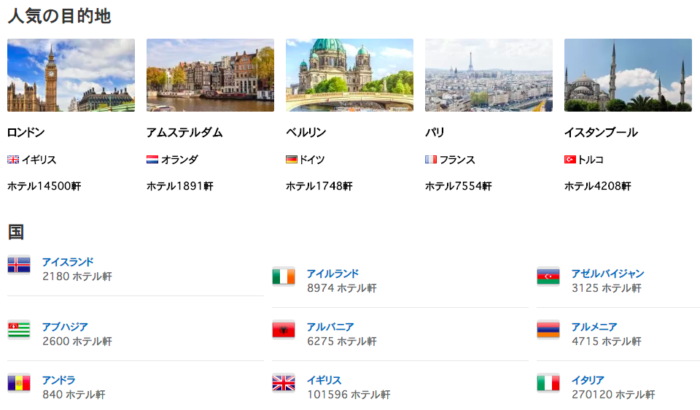The width and height of the screenshot is (700, 410).
Task: Click the ロンドン destination title
Action: click(x=26, y=132)
